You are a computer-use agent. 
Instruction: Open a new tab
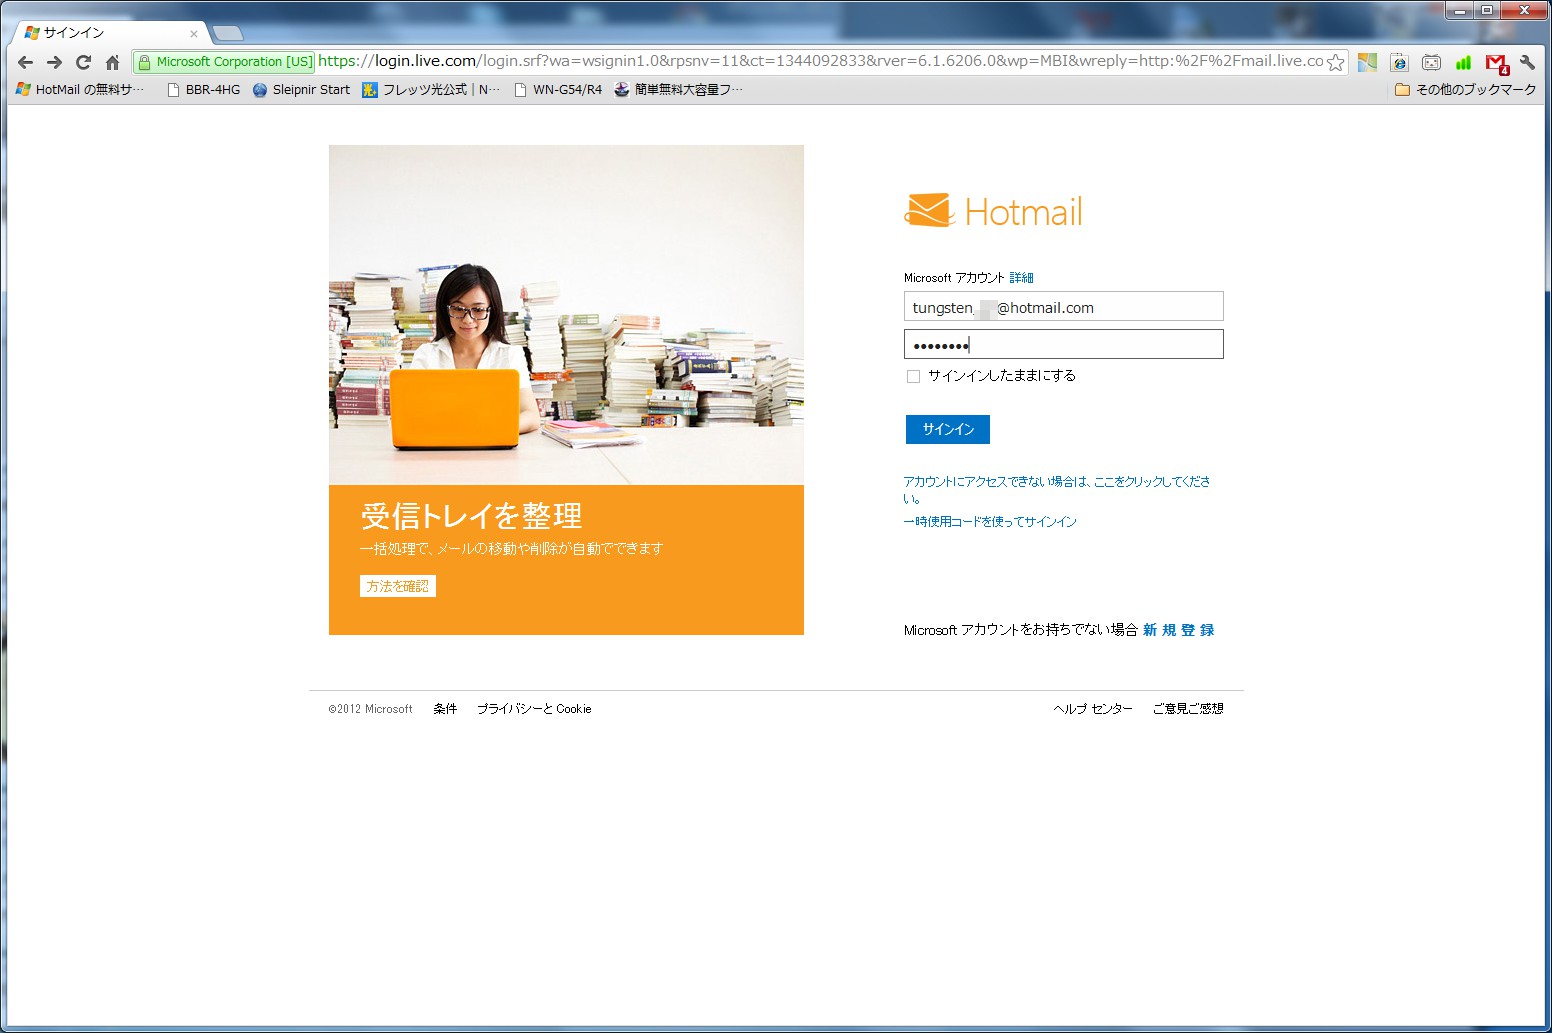(228, 33)
